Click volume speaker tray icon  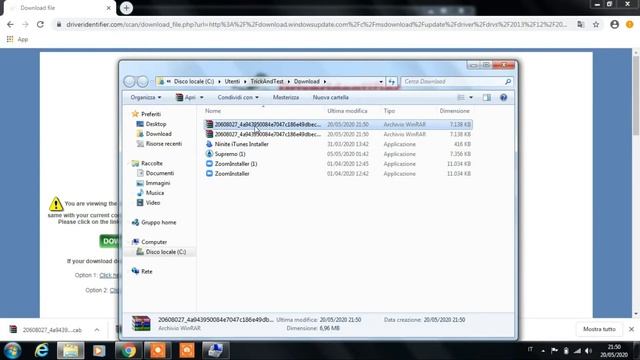point(588,351)
